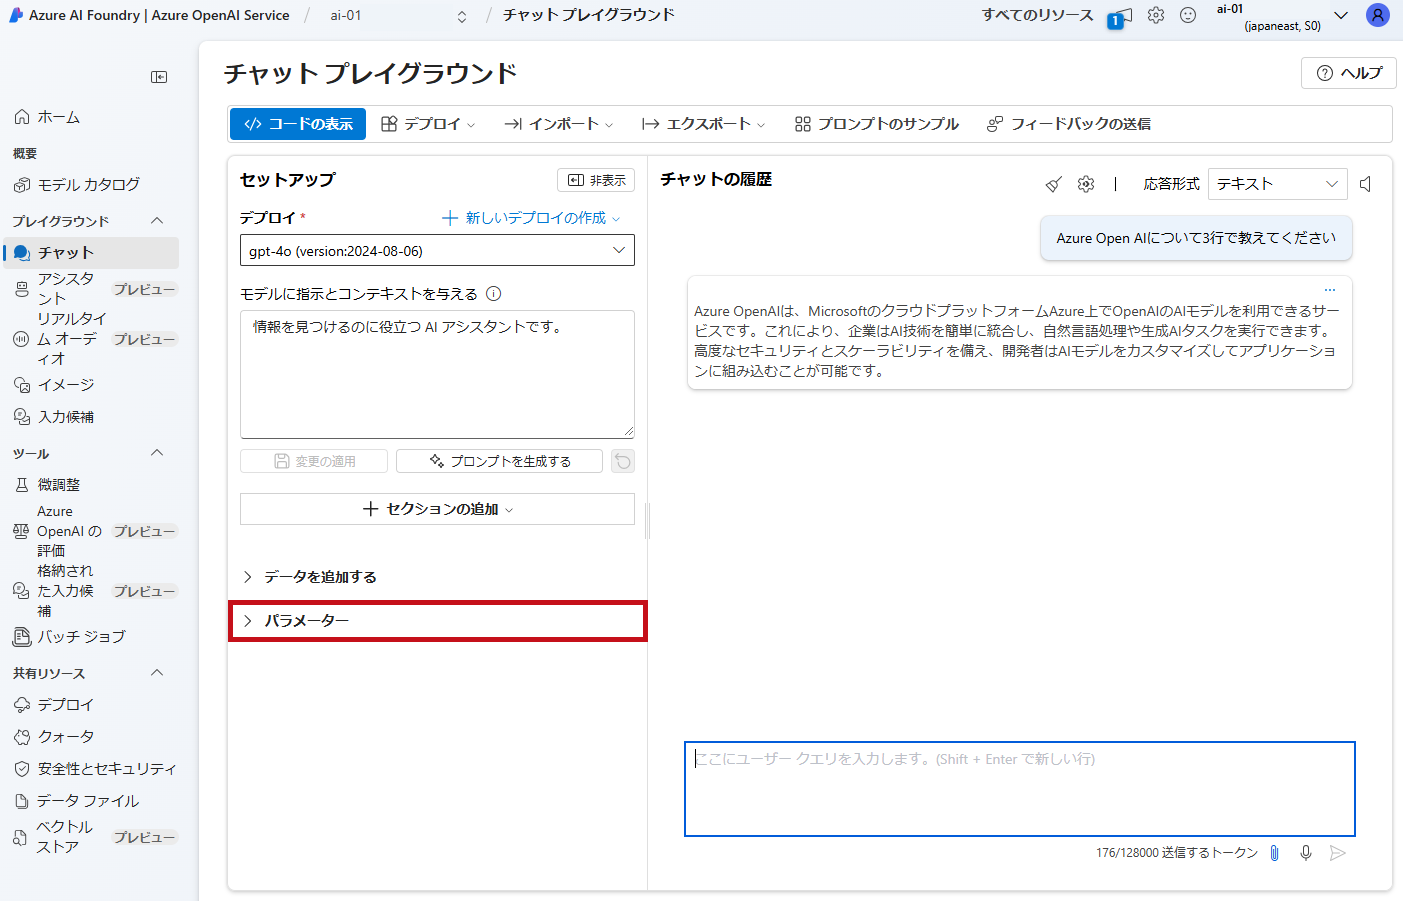Send message with arrow icon
1403x901 pixels.
[x=1338, y=853]
